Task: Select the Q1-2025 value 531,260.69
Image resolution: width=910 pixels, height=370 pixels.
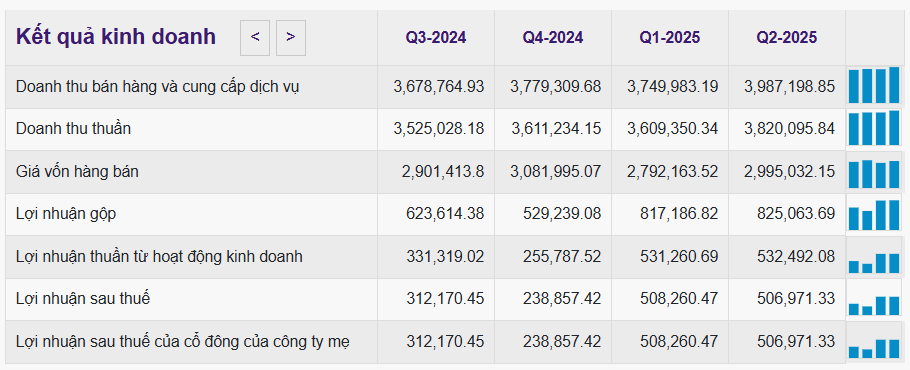Action: (679, 256)
